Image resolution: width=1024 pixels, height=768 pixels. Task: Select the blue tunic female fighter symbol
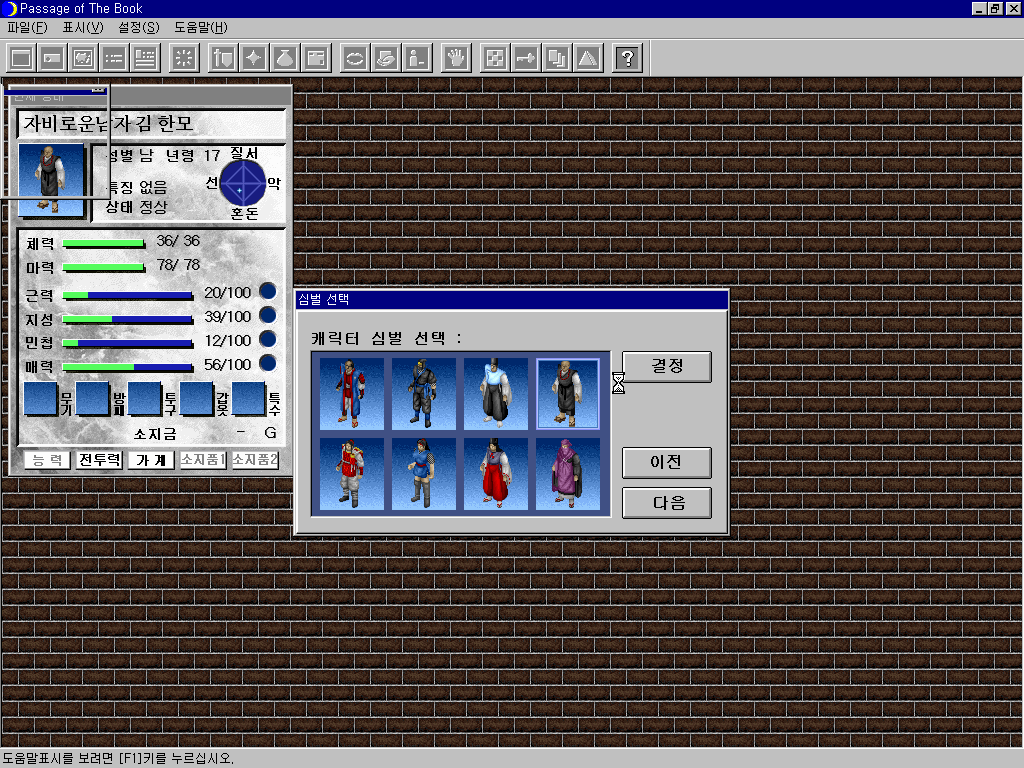pyautogui.click(x=424, y=474)
